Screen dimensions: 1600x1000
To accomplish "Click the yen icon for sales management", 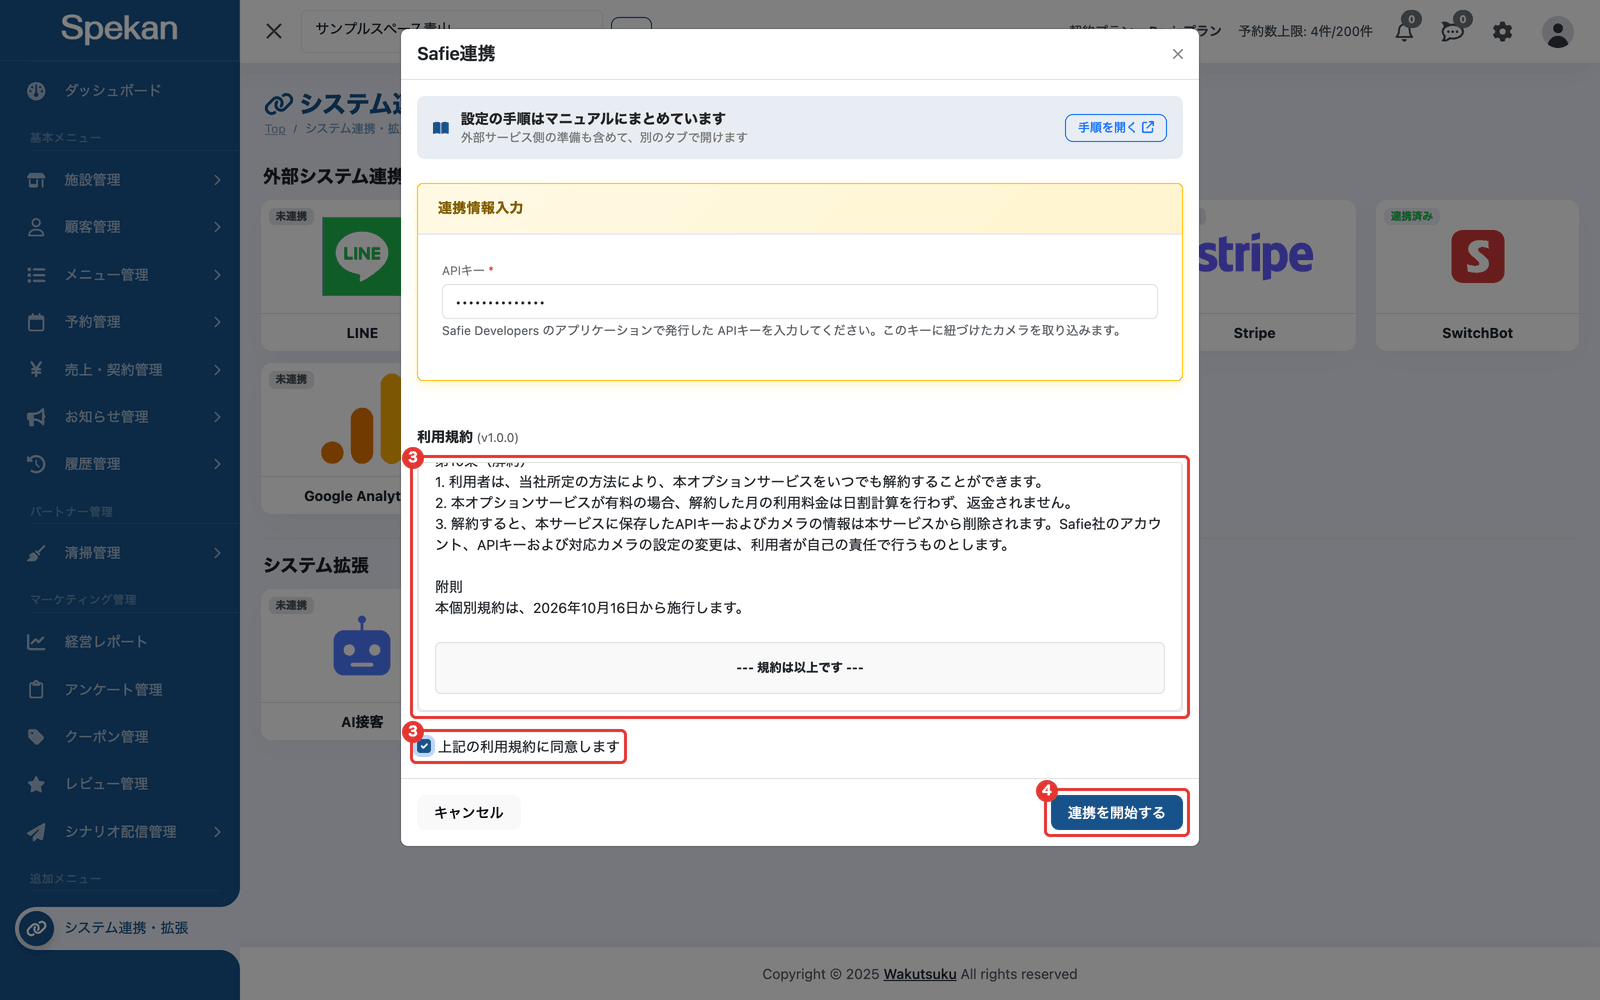I will [36, 370].
